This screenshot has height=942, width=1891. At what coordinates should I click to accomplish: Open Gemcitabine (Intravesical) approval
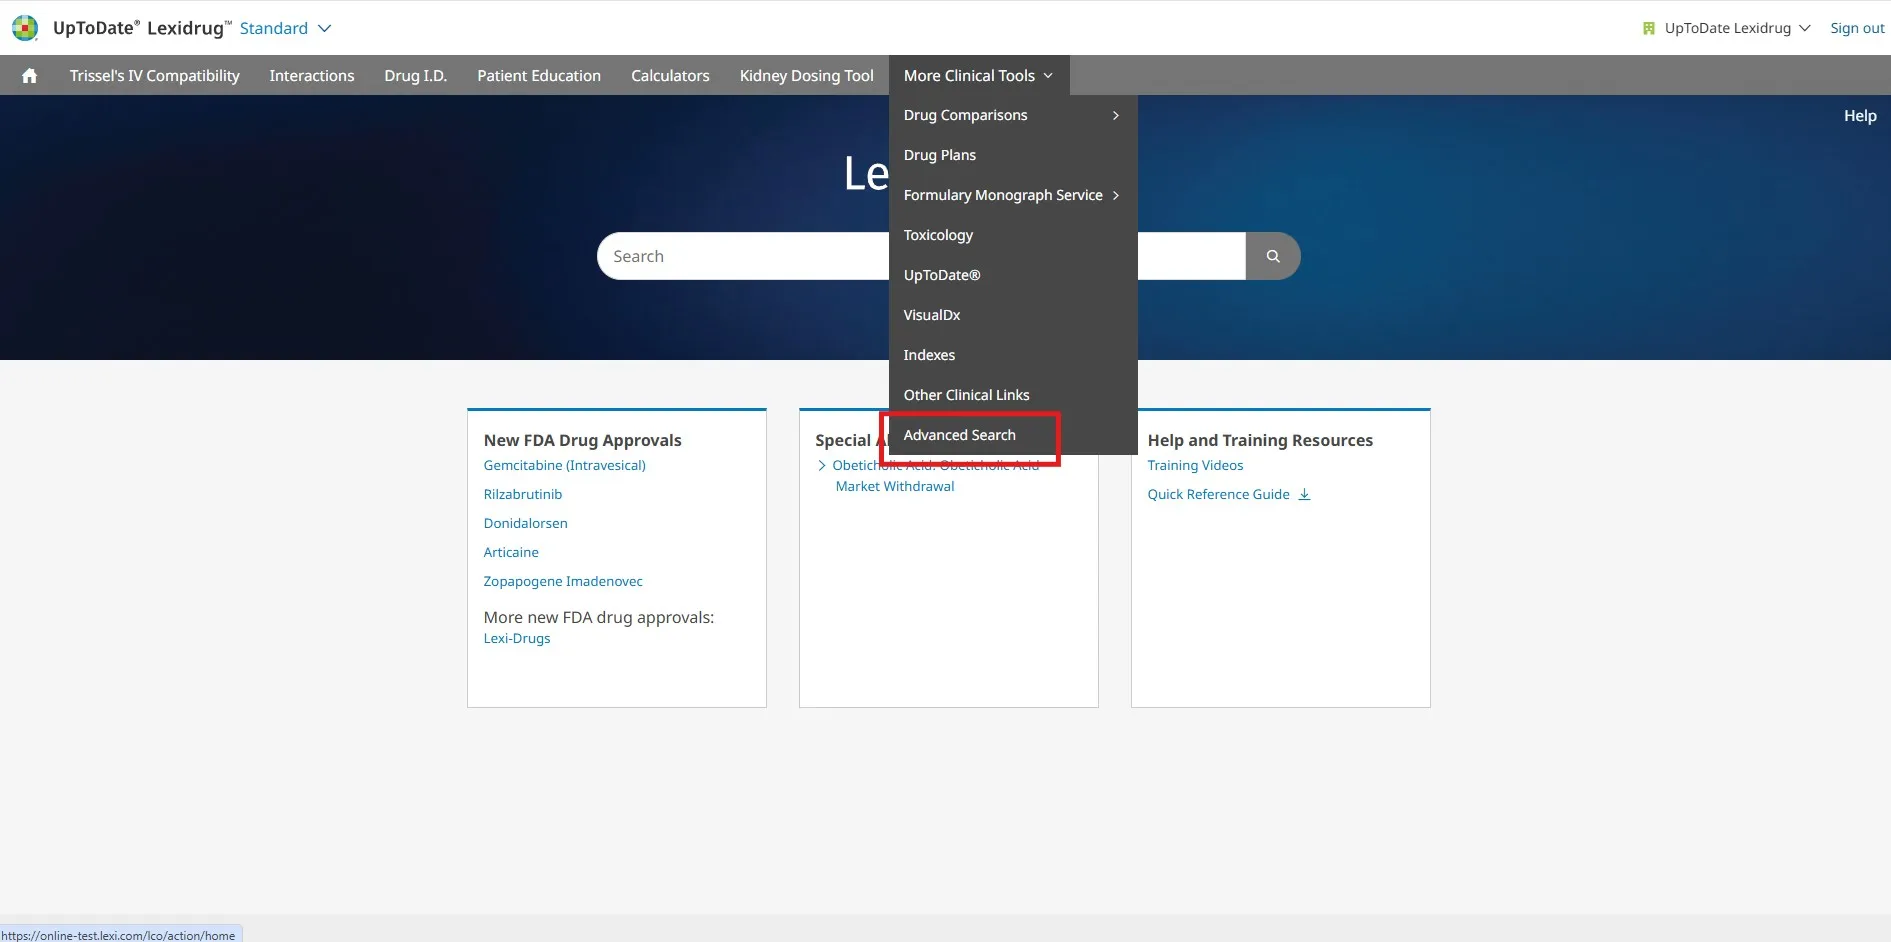pos(565,465)
